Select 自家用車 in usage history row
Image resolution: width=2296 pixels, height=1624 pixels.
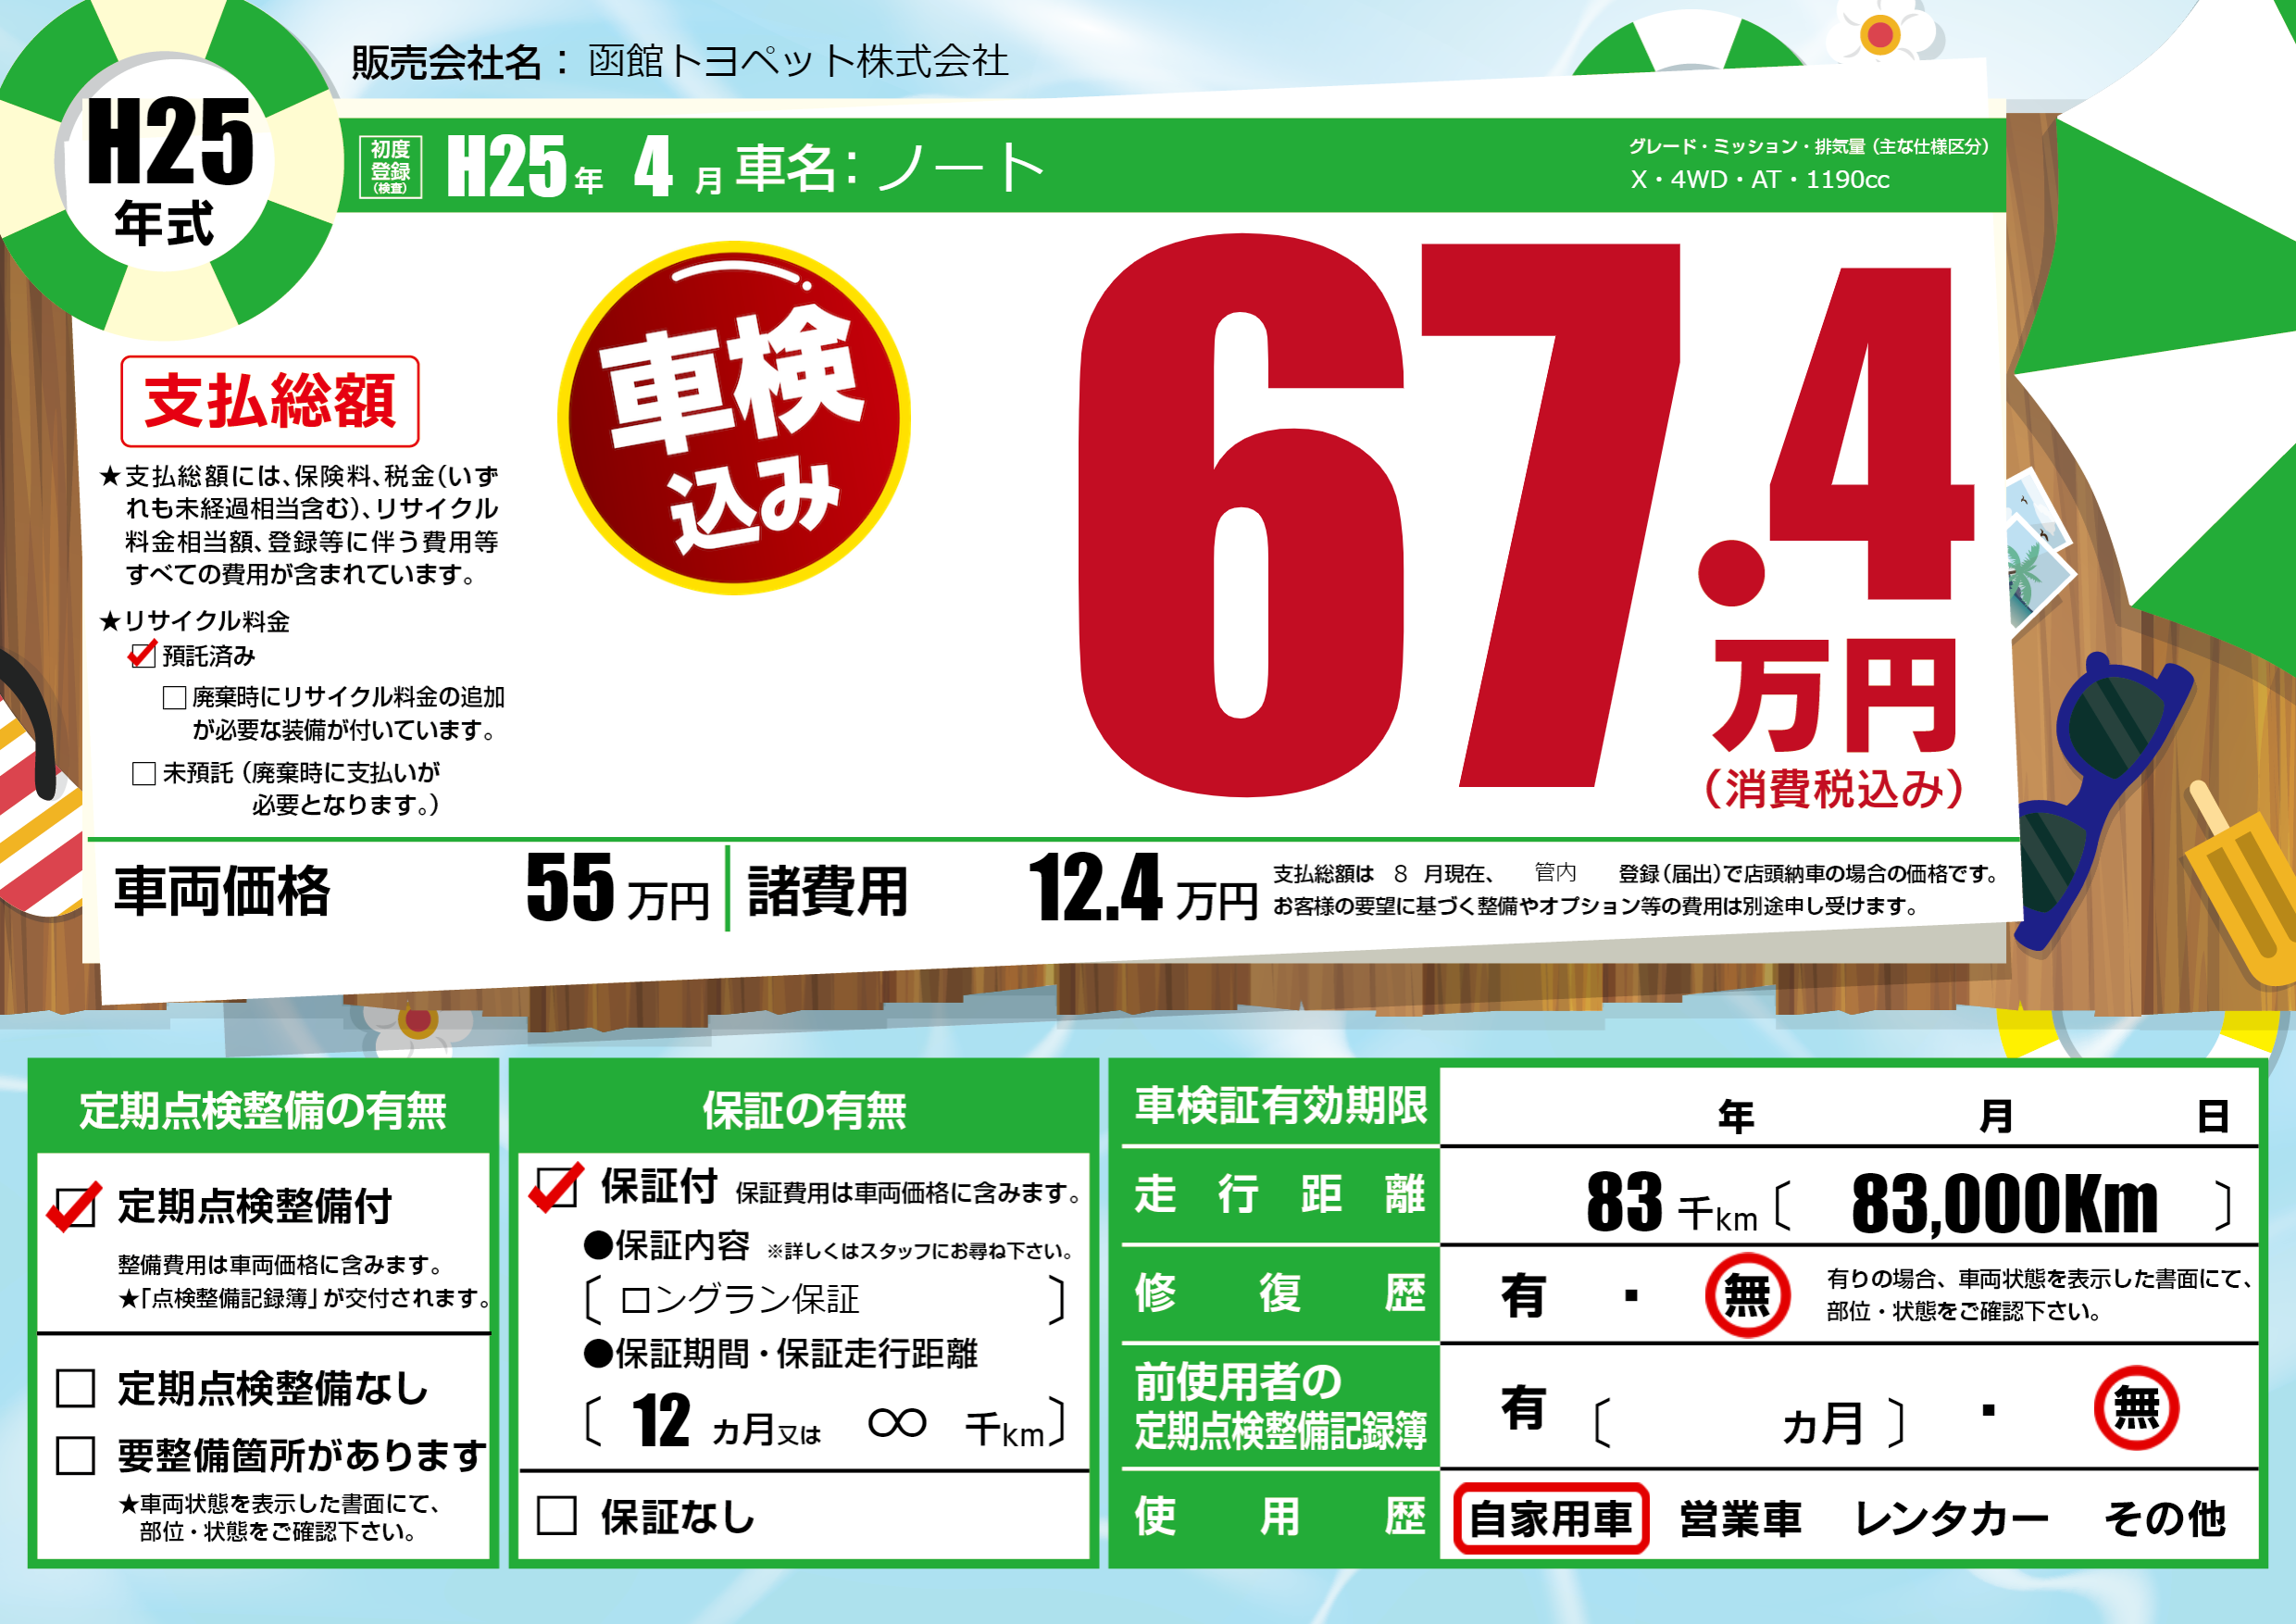click(x=1550, y=1518)
